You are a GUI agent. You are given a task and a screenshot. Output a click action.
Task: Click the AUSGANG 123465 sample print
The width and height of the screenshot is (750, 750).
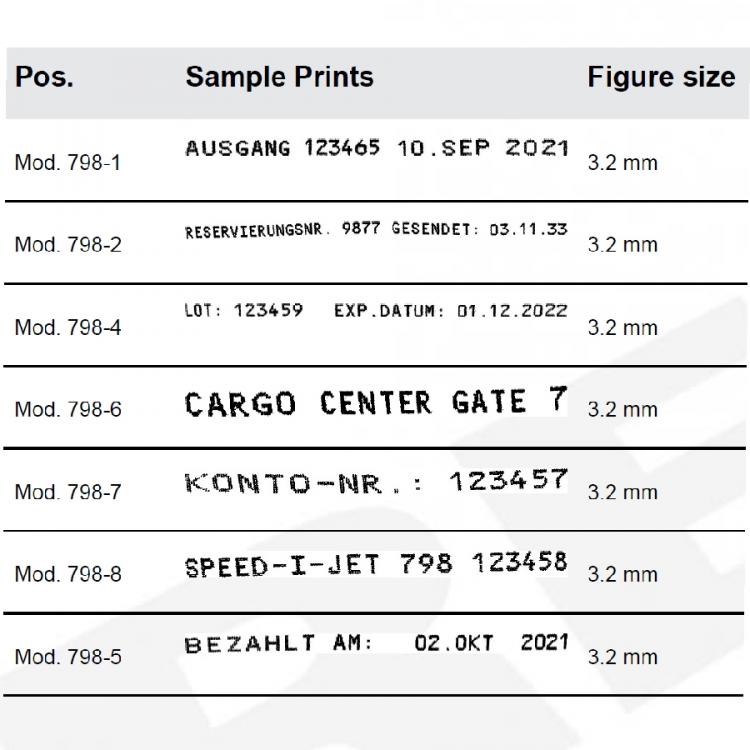(377, 148)
